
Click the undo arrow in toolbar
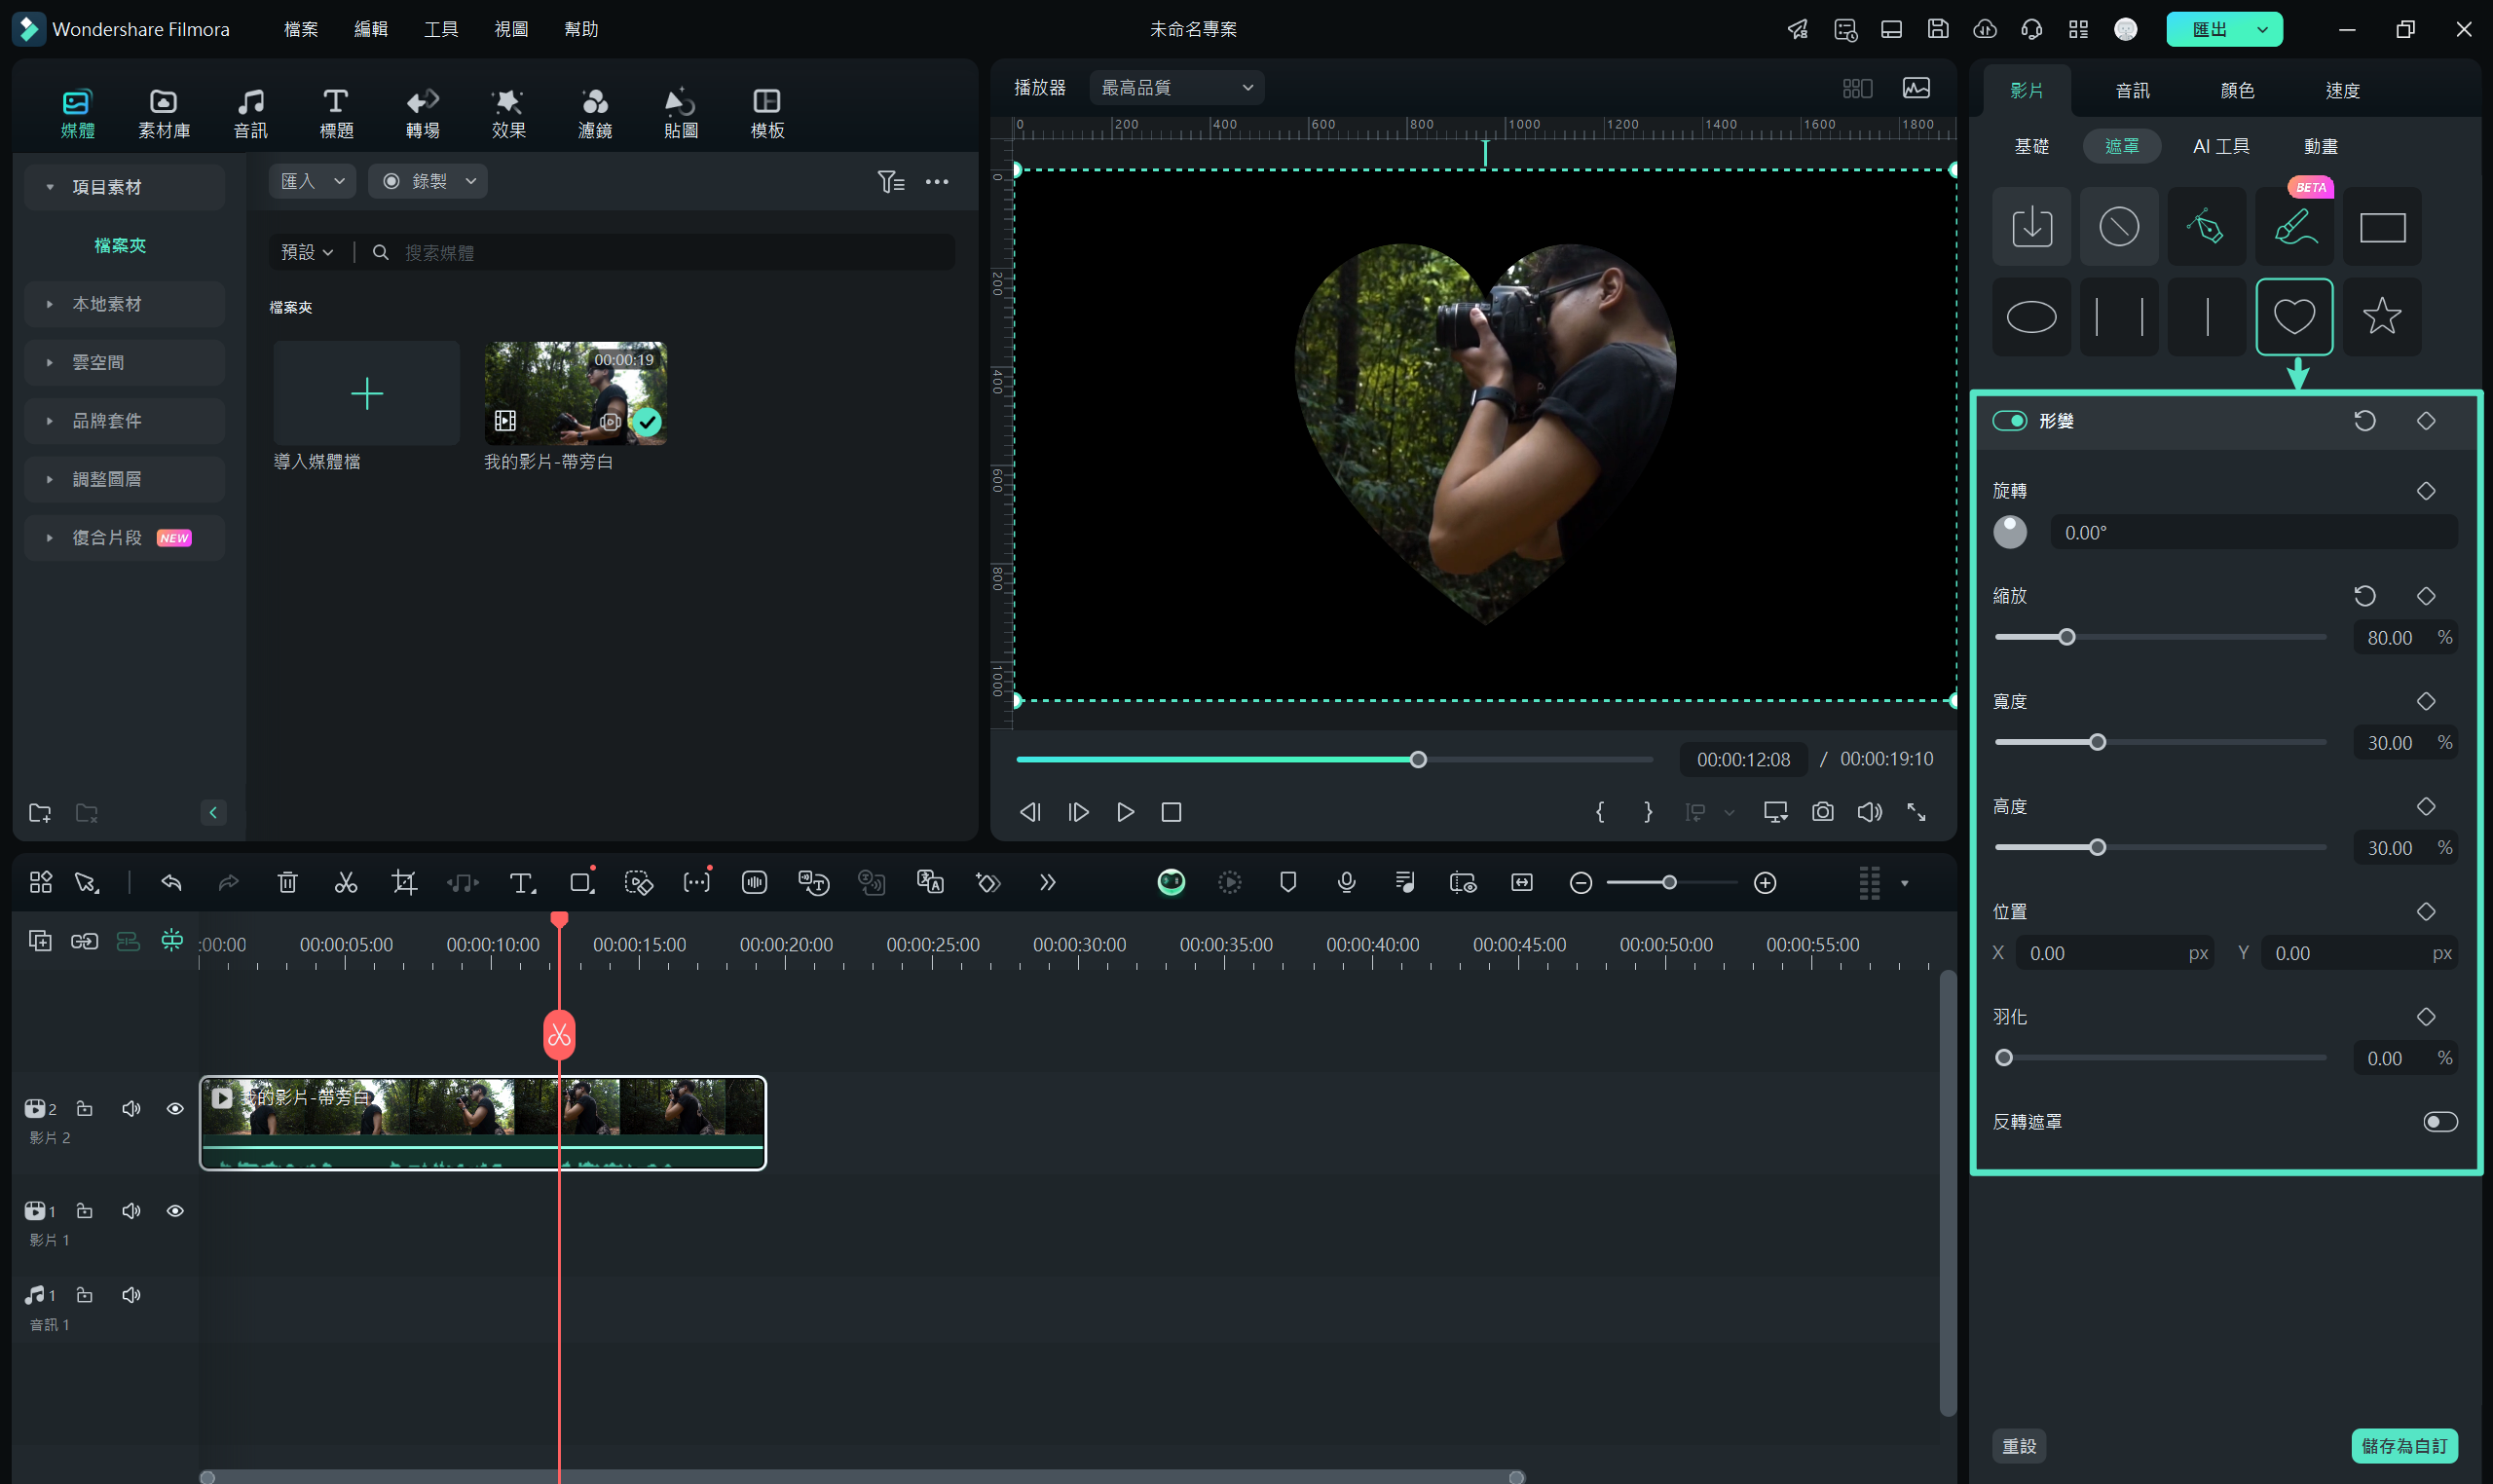tap(171, 882)
